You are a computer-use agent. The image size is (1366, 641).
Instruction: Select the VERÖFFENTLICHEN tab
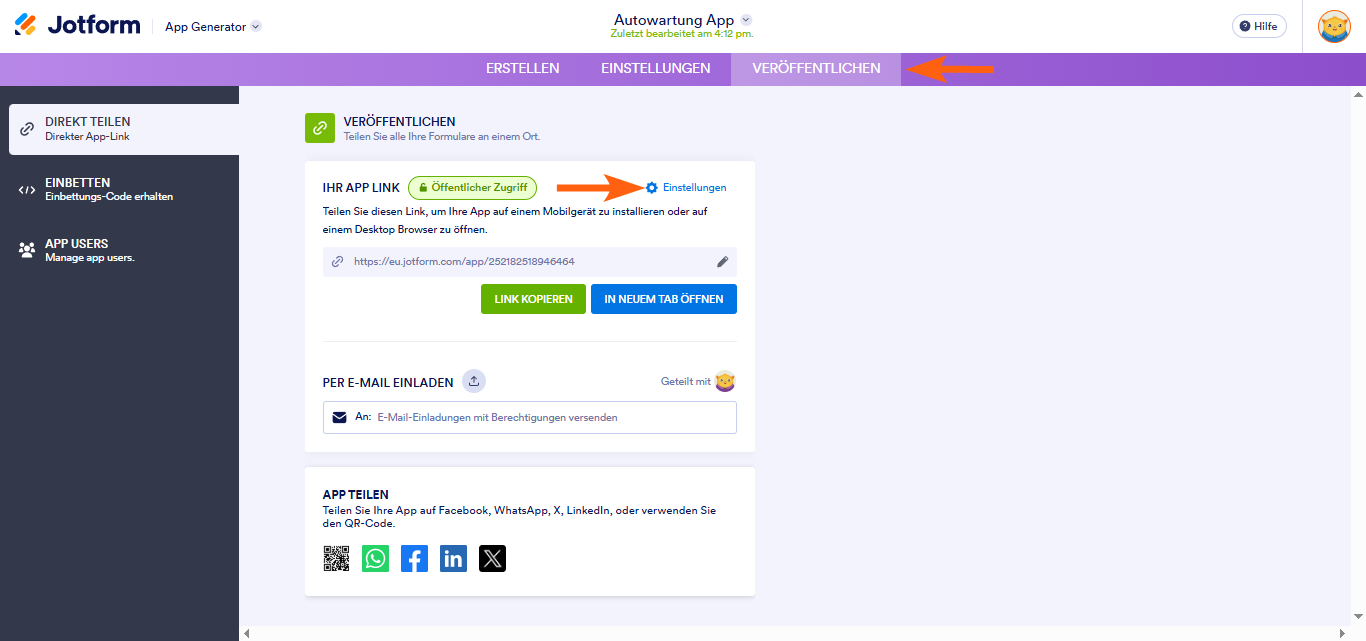[816, 69]
